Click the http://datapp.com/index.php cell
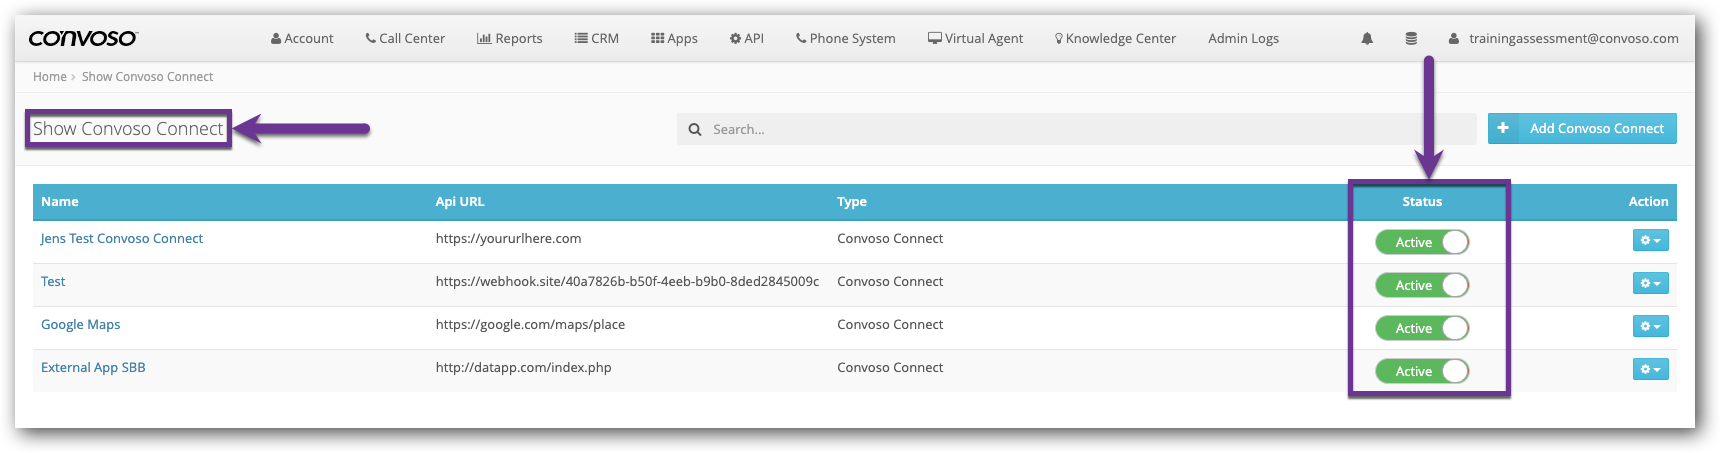 tap(523, 368)
